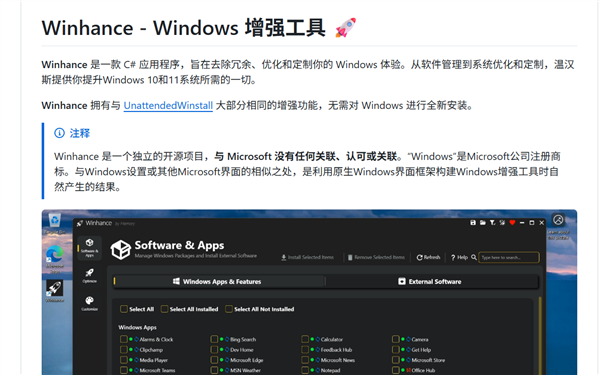This screenshot has height=375, width=600.
Task: Click the Help button
Action: [x=459, y=257]
